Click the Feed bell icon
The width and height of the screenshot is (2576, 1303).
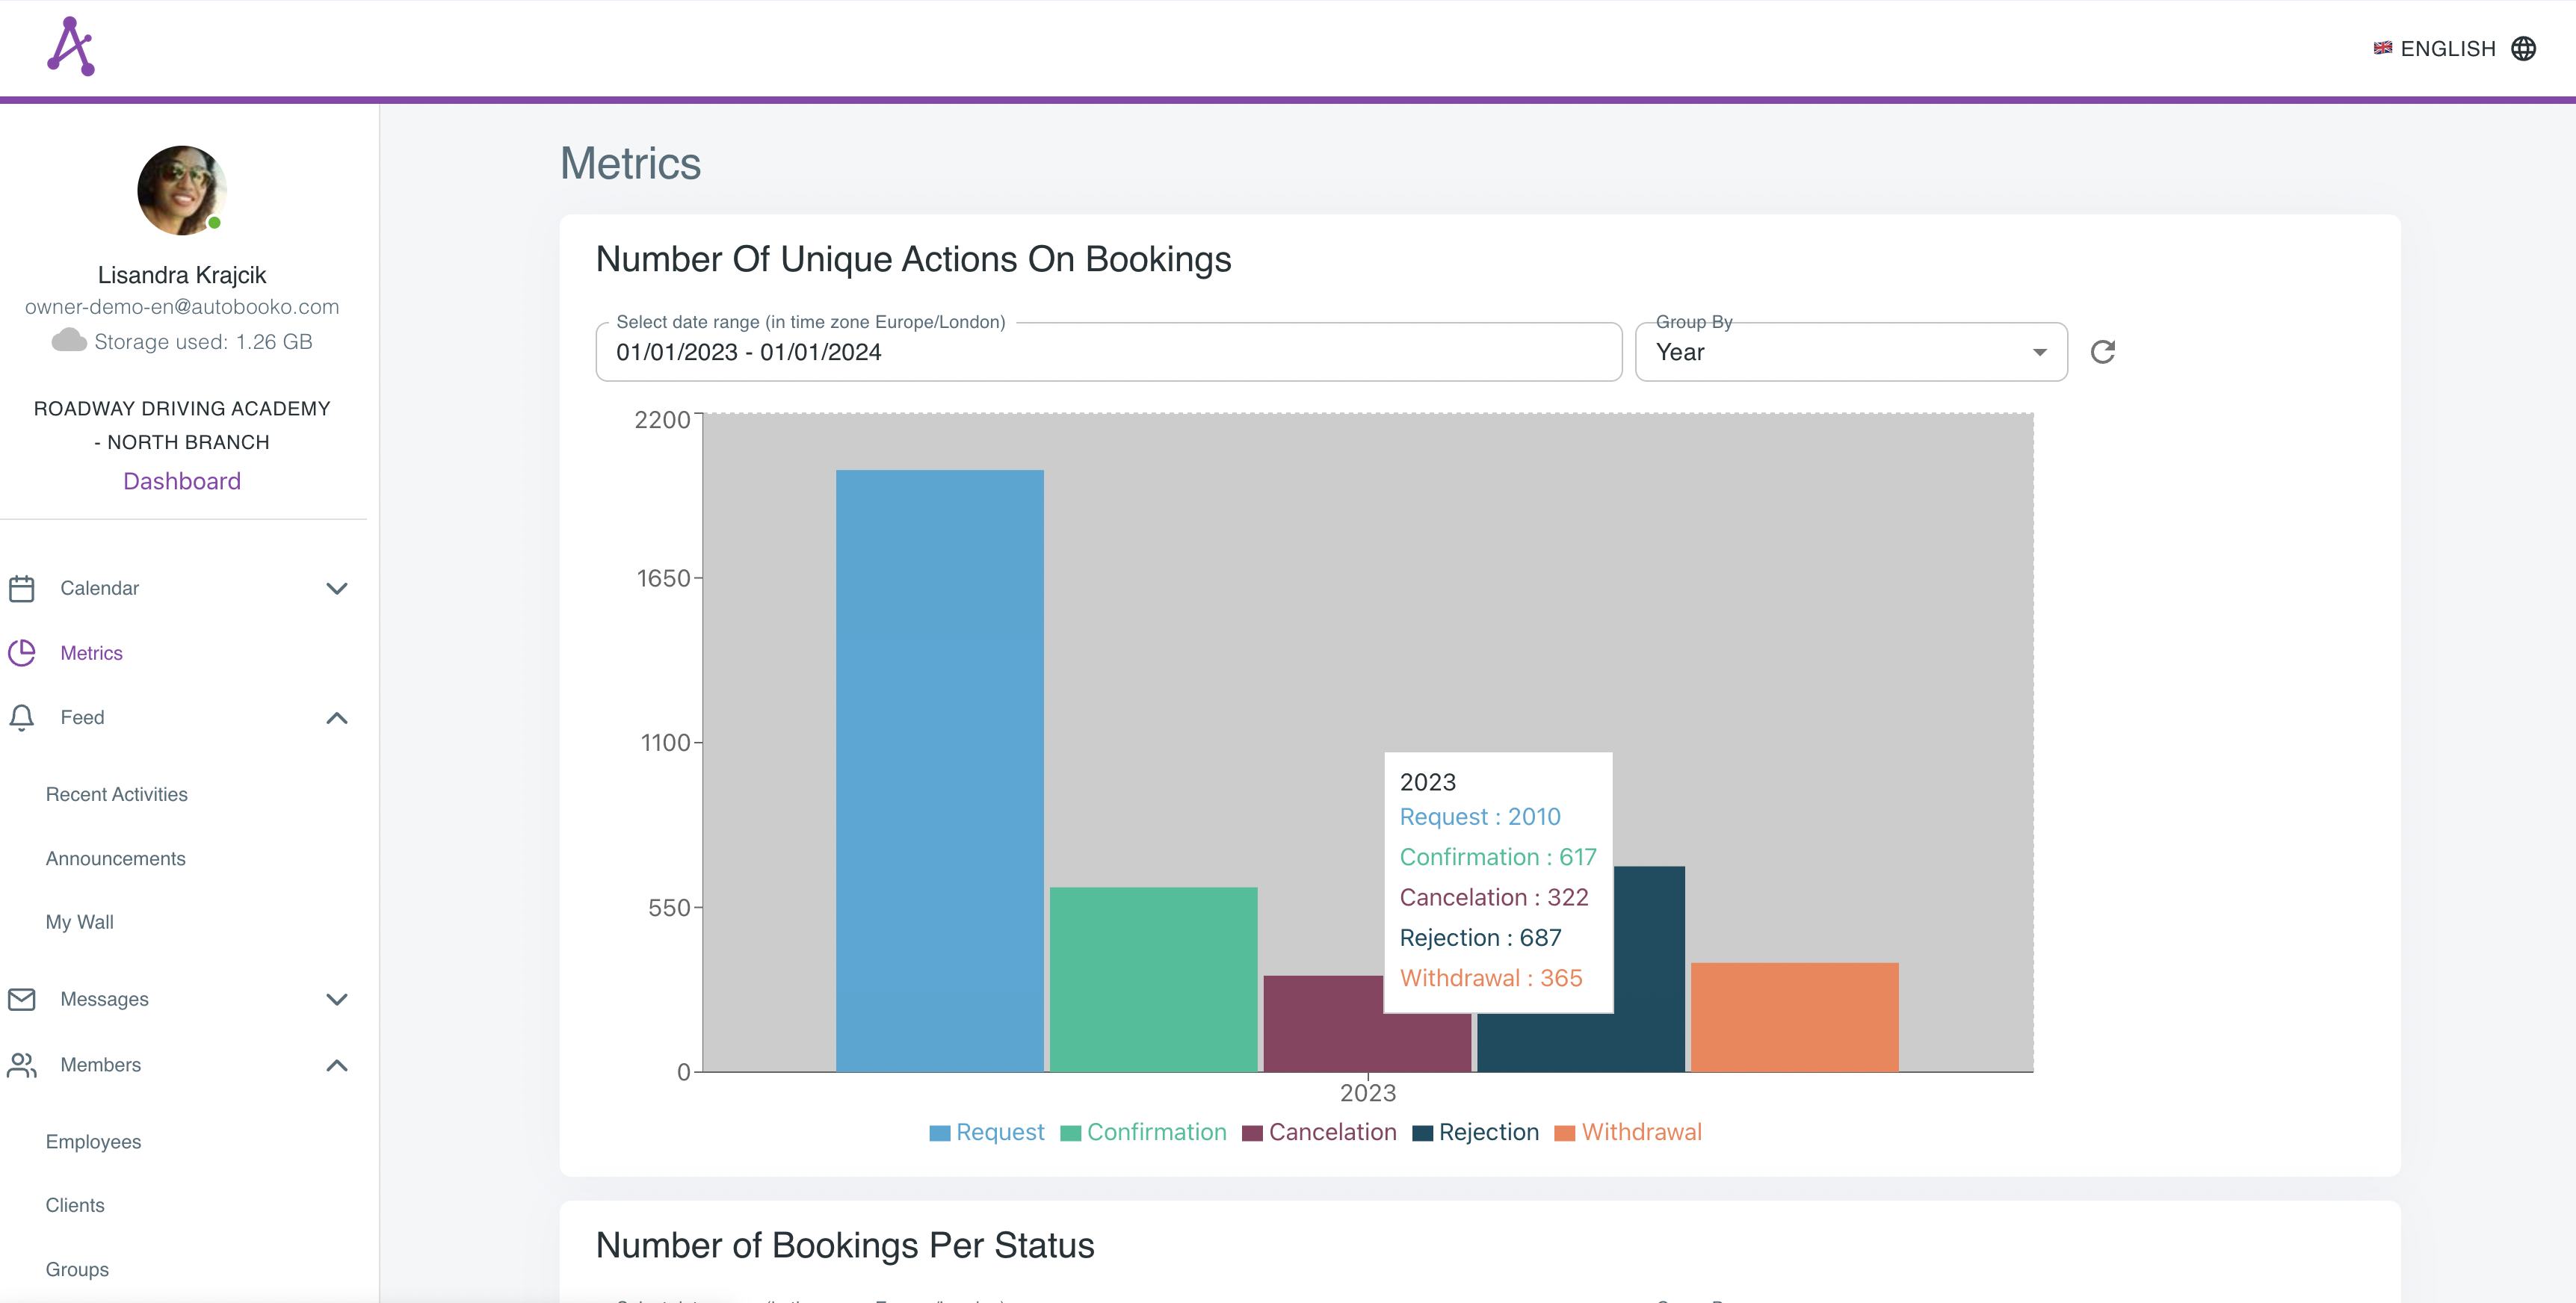coord(22,717)
